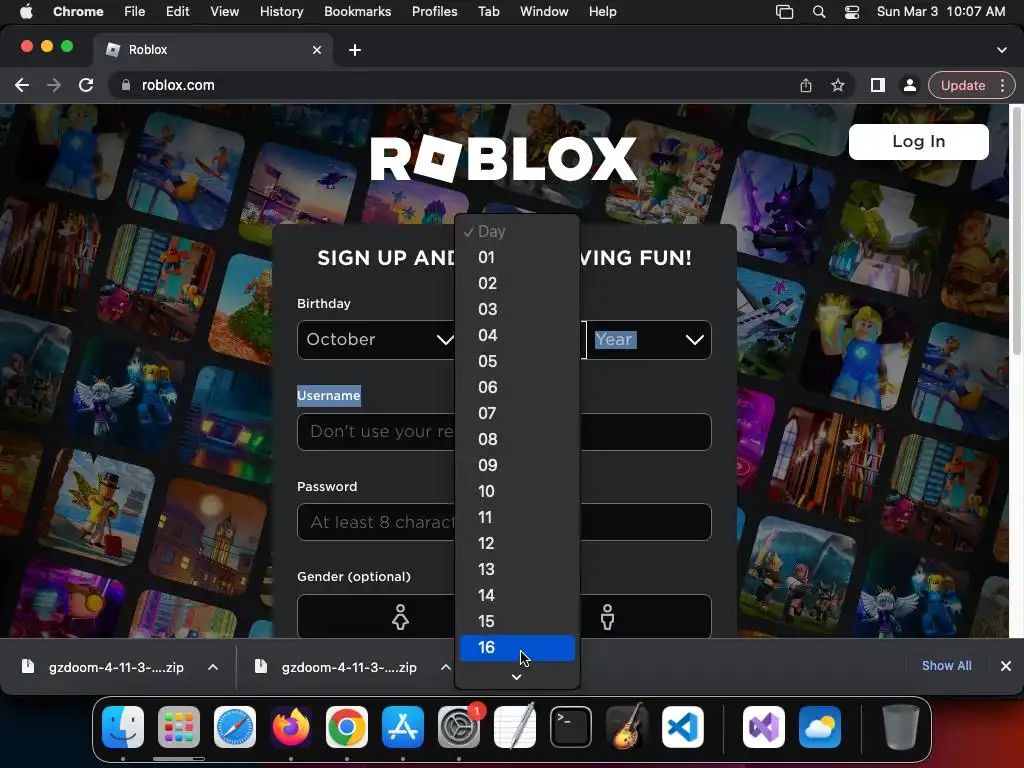Reload the Roblox page

pyautogui.click(x=86, y=85)
